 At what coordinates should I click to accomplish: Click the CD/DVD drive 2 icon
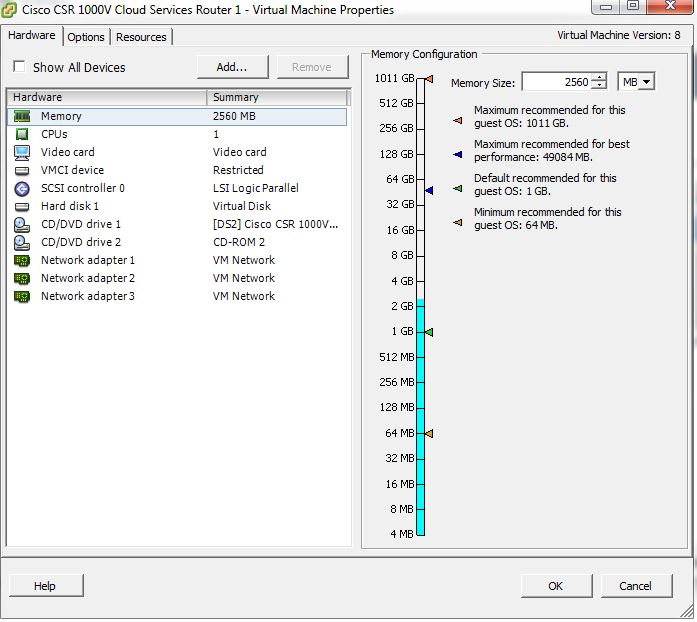click(22, 242)
